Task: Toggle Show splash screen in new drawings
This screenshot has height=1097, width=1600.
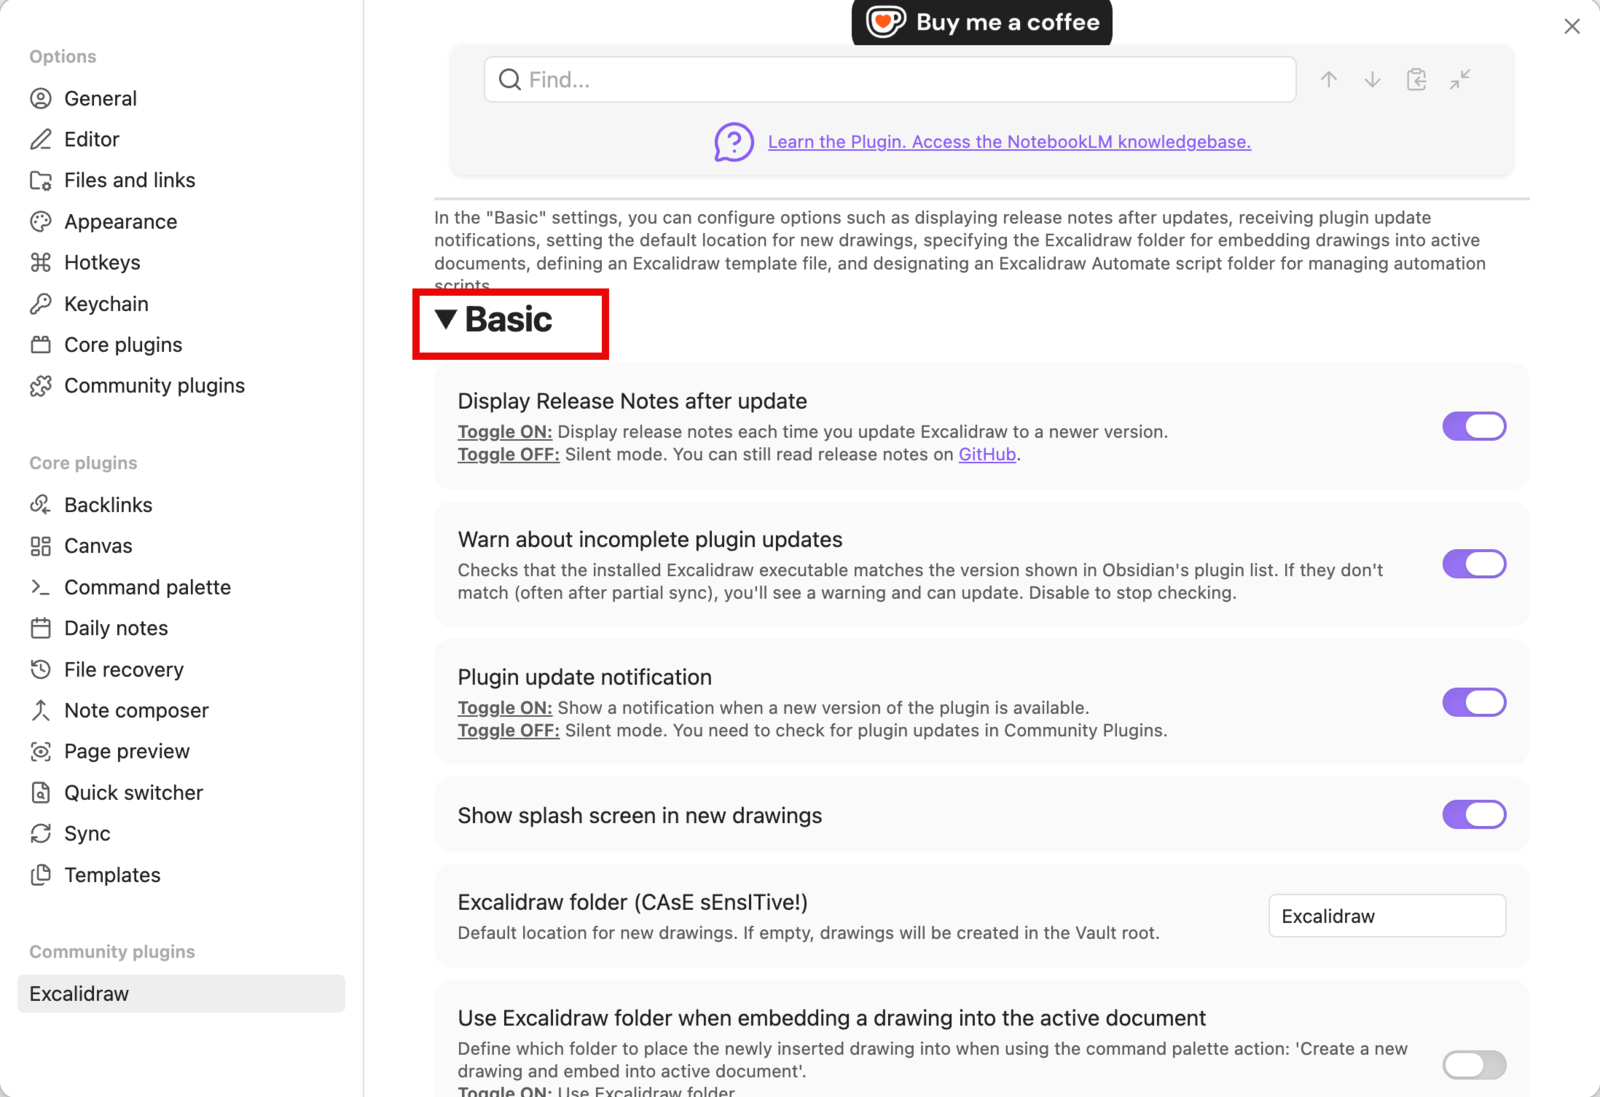Action: point(1474,814)
